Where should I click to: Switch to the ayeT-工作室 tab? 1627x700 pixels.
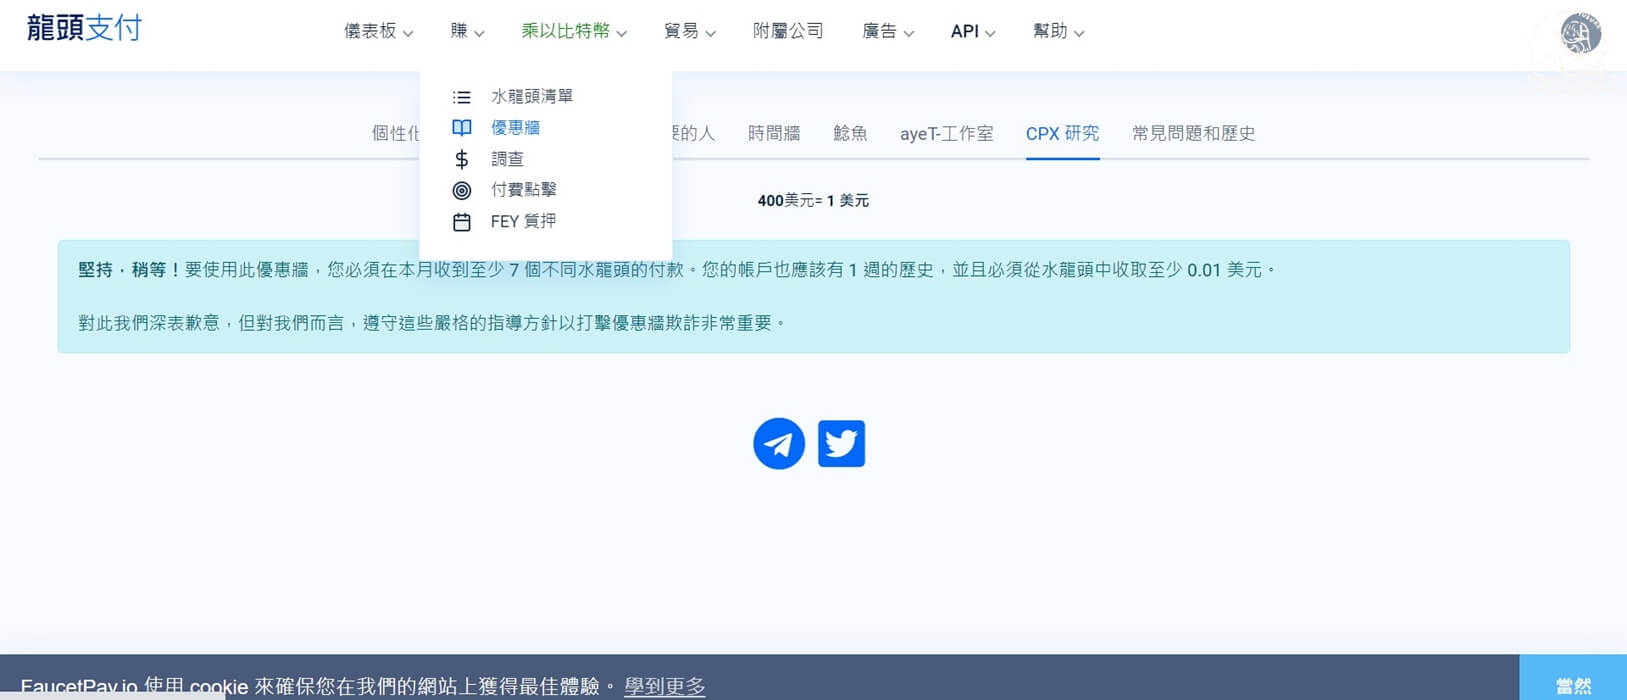point(946,134)
